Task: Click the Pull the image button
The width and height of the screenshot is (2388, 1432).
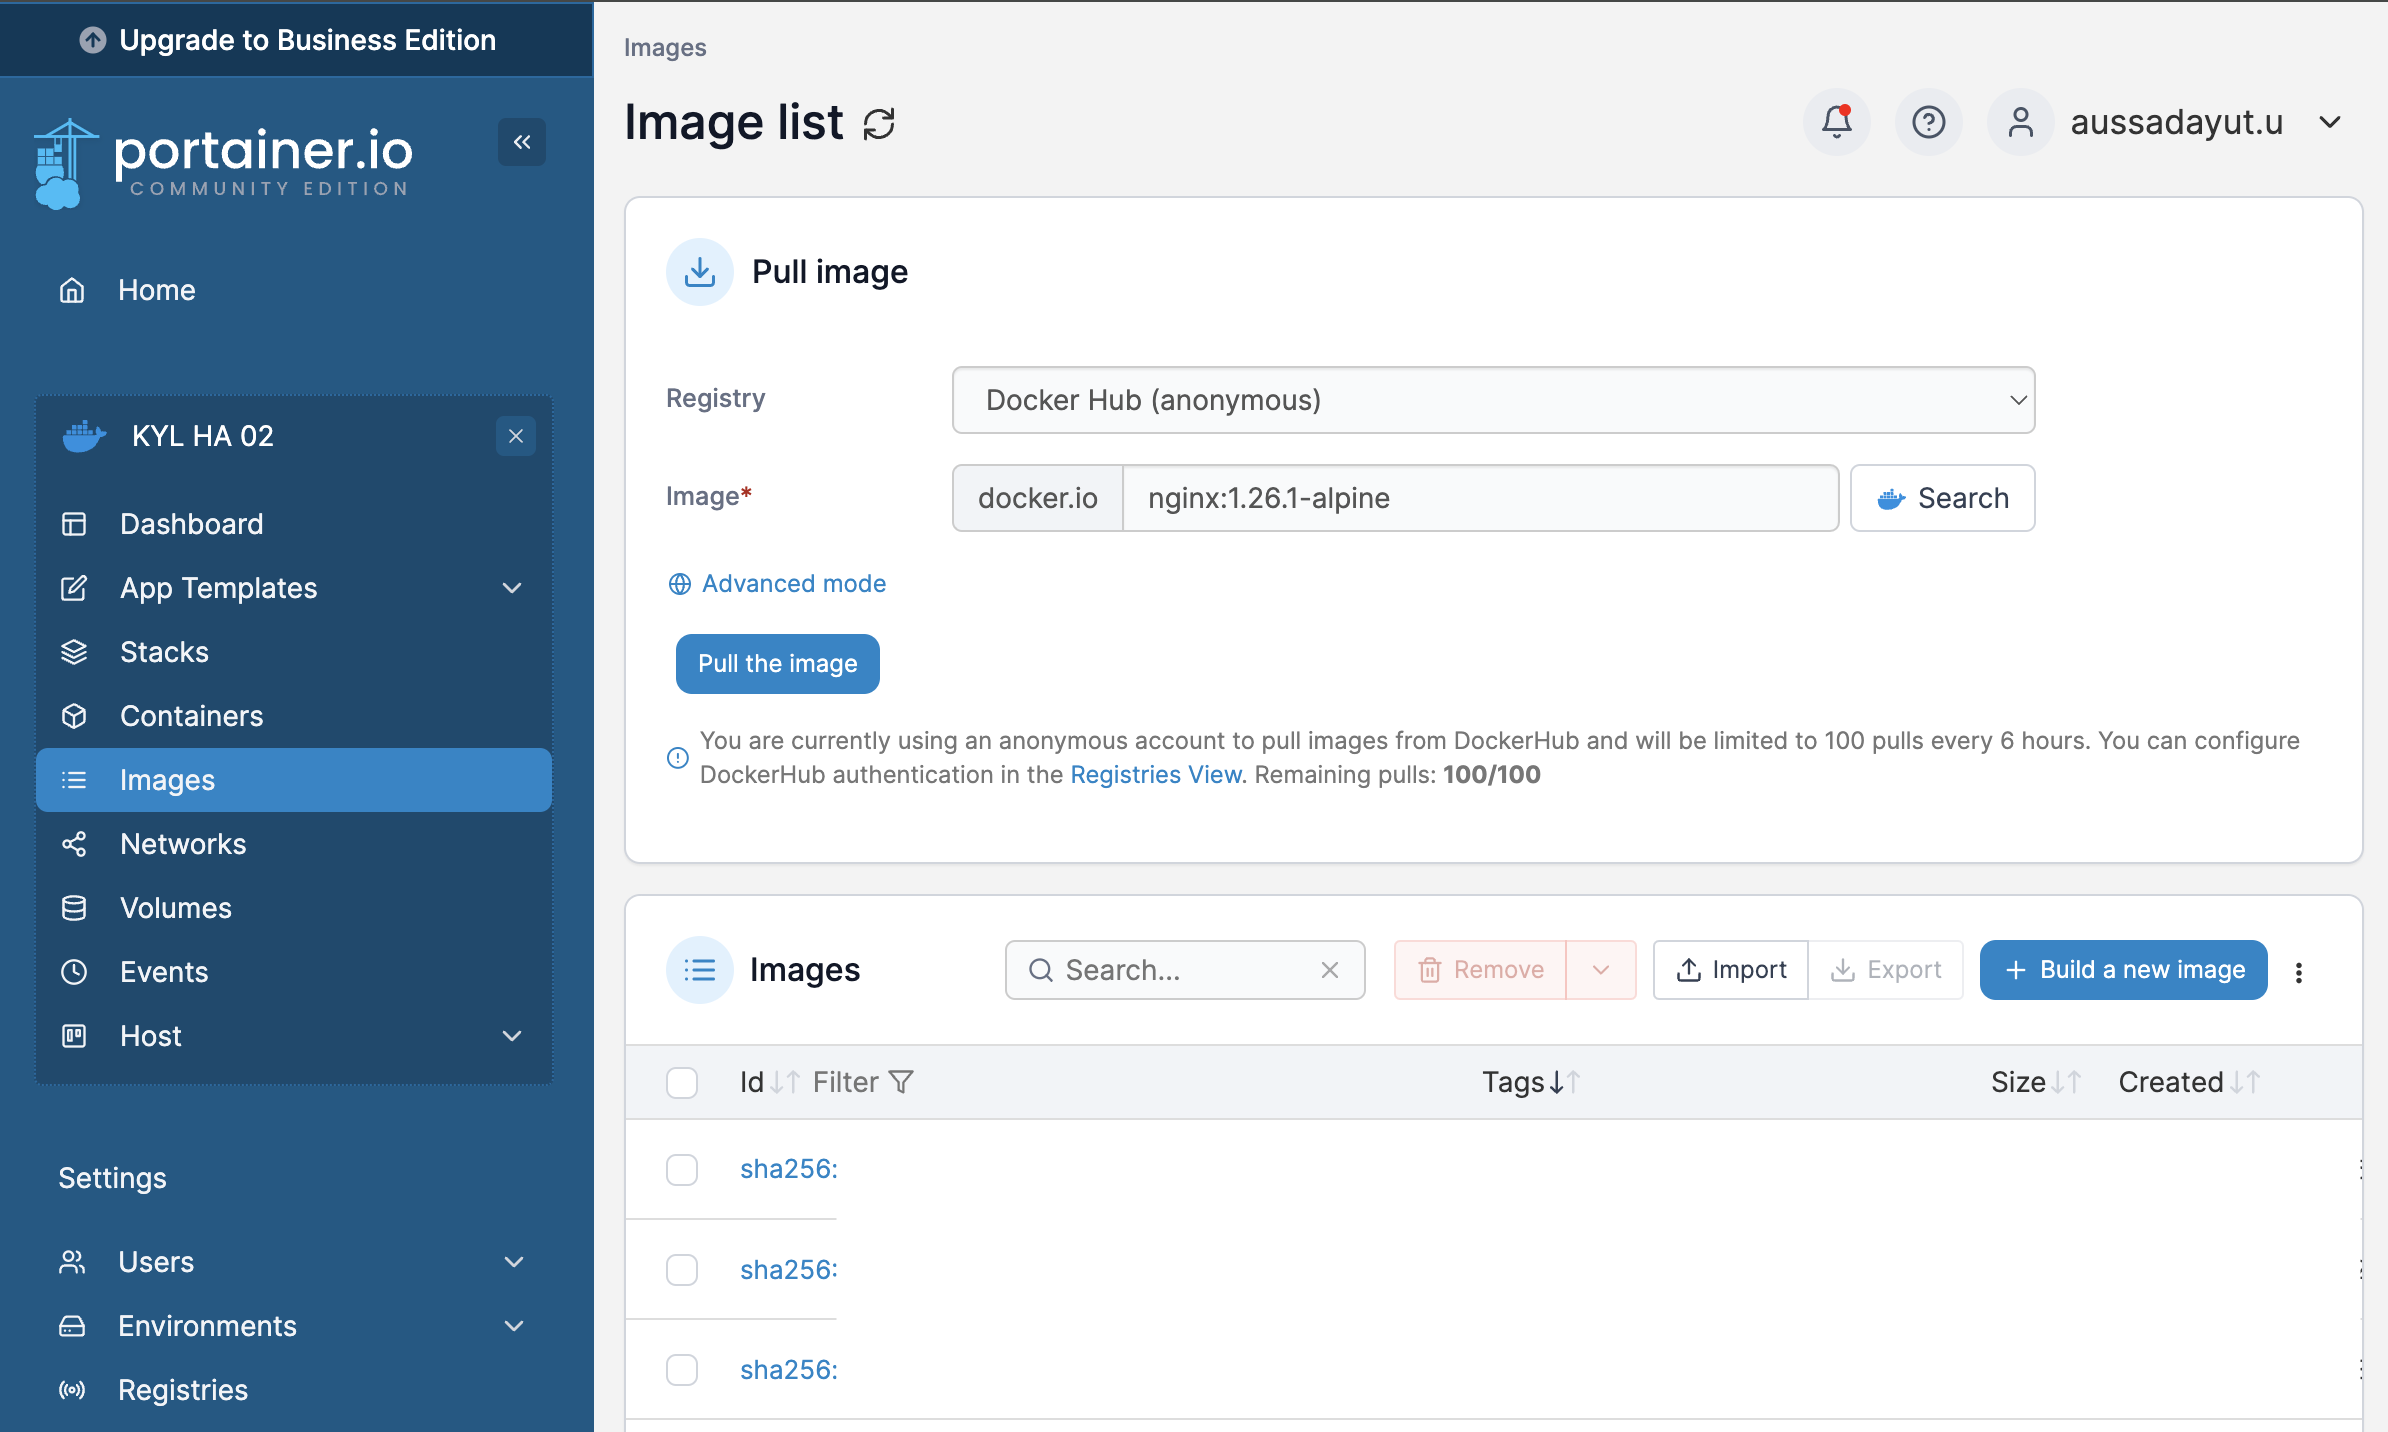Action: coord(777,664)
